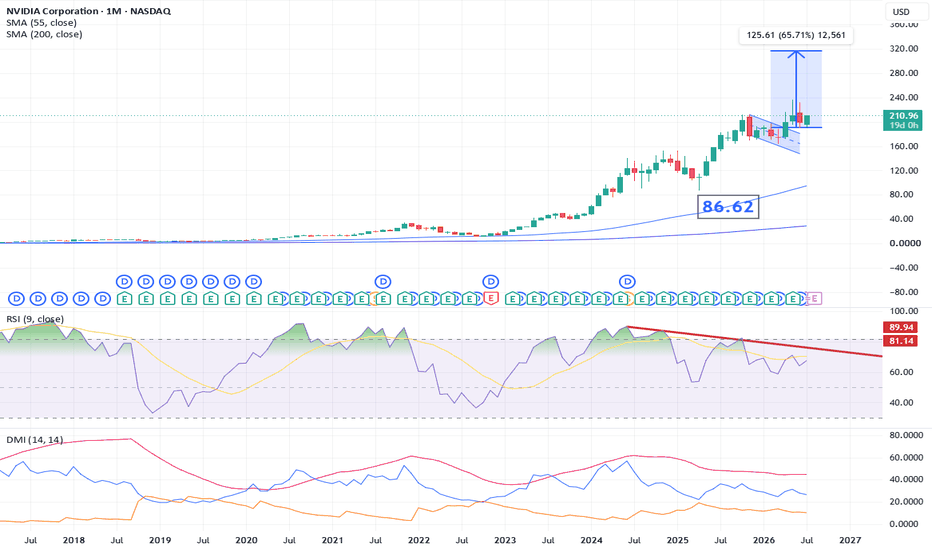This screenshot has height=550, width=932.
Task: Select the SMA (200, close) legend
Action: pyautogui.click(x=45, y=34)
